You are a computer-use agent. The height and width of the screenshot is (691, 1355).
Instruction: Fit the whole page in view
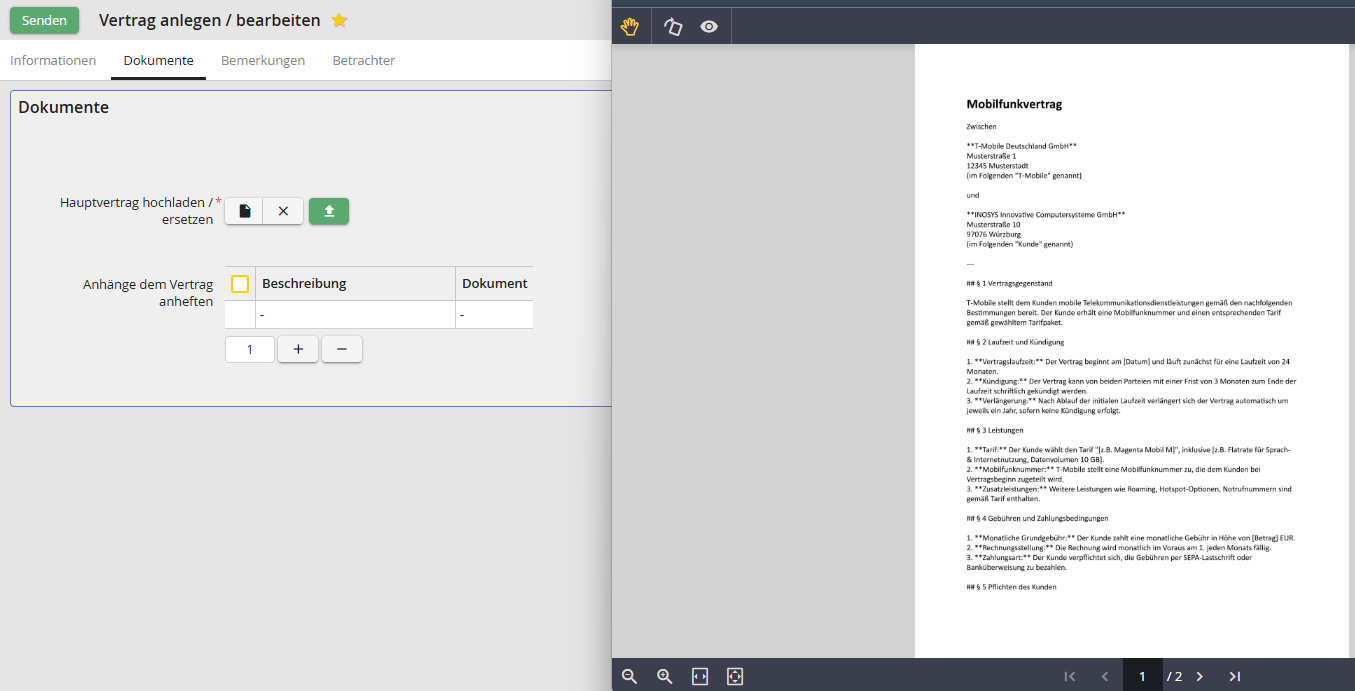click(x=735, y=676)
